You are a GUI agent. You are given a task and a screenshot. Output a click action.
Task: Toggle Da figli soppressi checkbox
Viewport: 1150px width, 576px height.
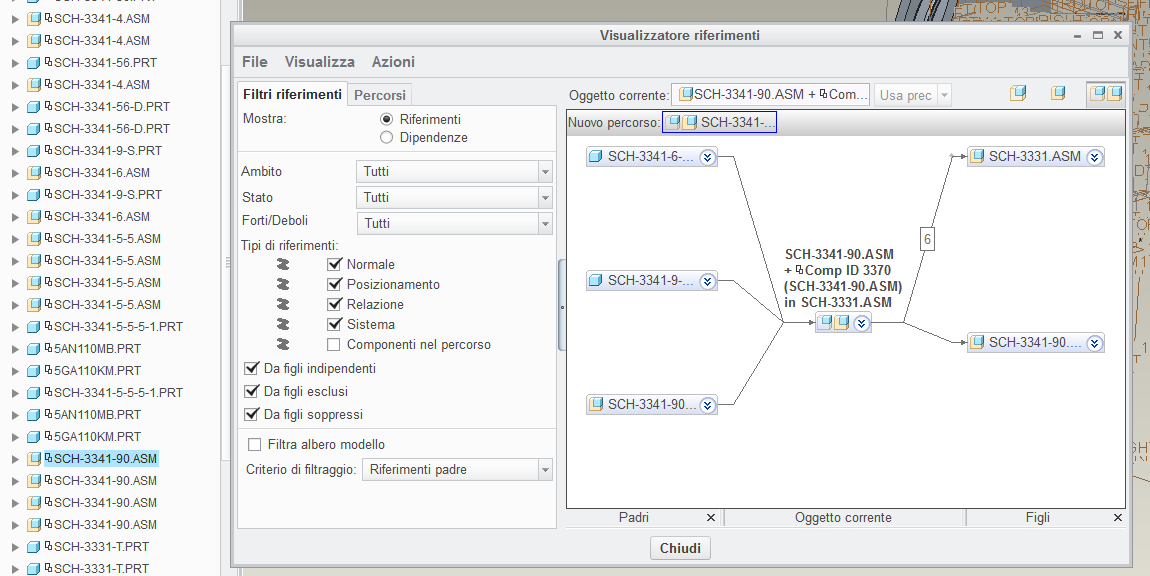pyautogui.click(x=252, y=415)
